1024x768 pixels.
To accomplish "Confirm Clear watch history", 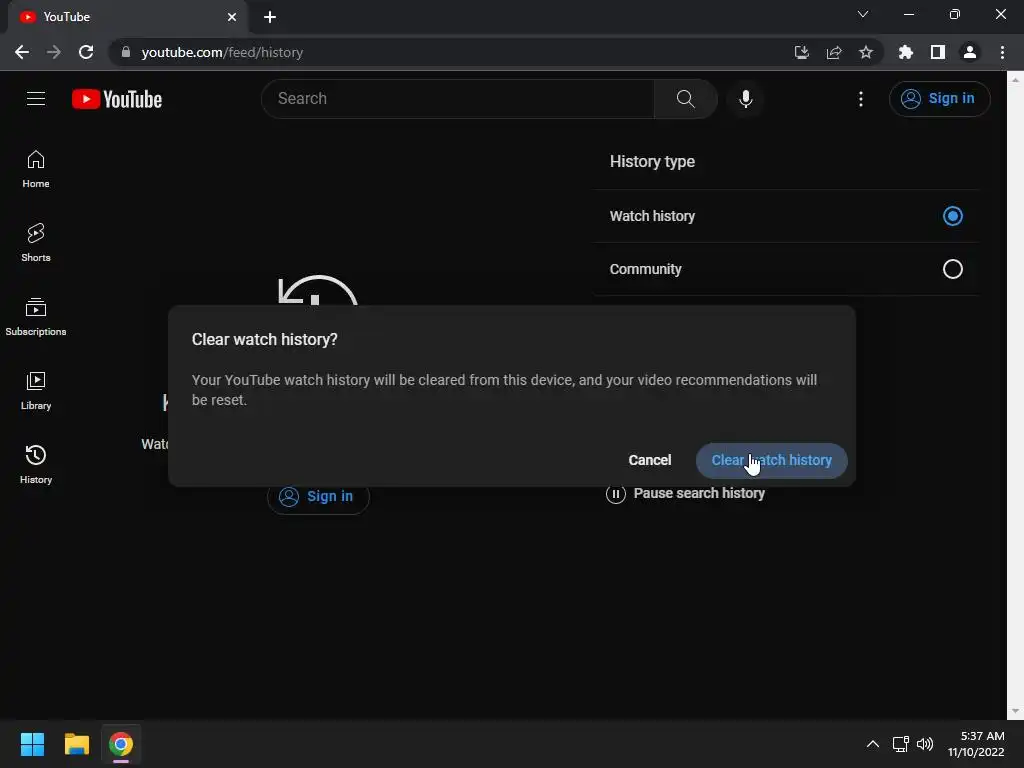I will coord(771,460).
